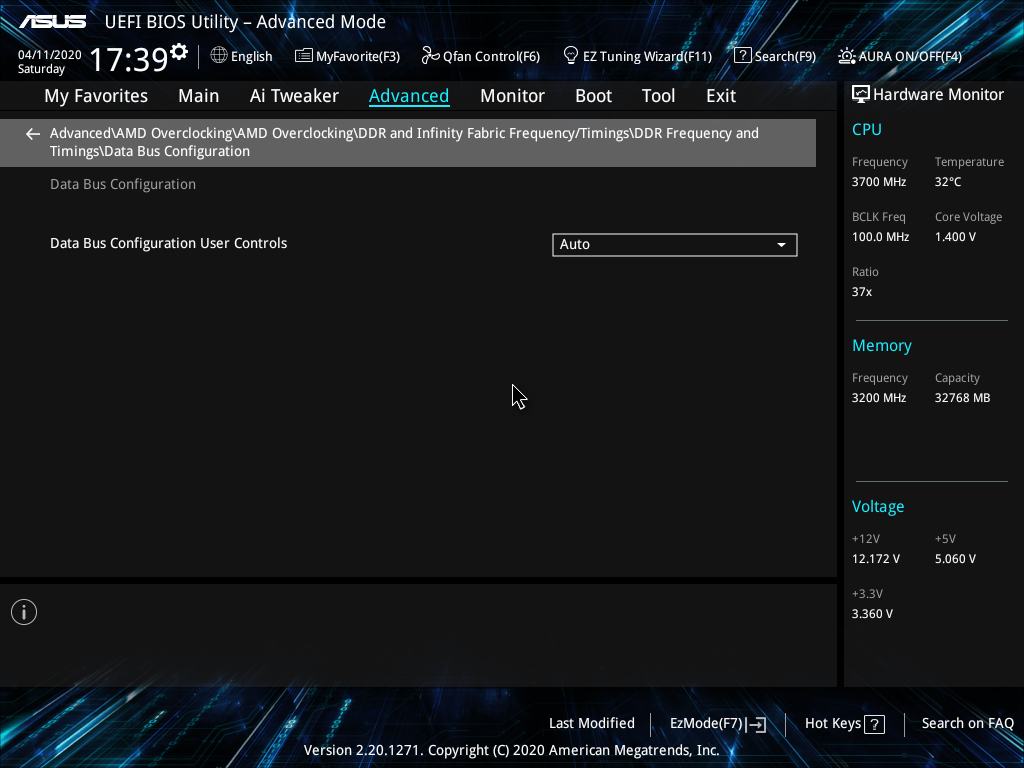Screen dimensions: 1024x768
Task: Click the ASUS logo
Action: point(52,22)
